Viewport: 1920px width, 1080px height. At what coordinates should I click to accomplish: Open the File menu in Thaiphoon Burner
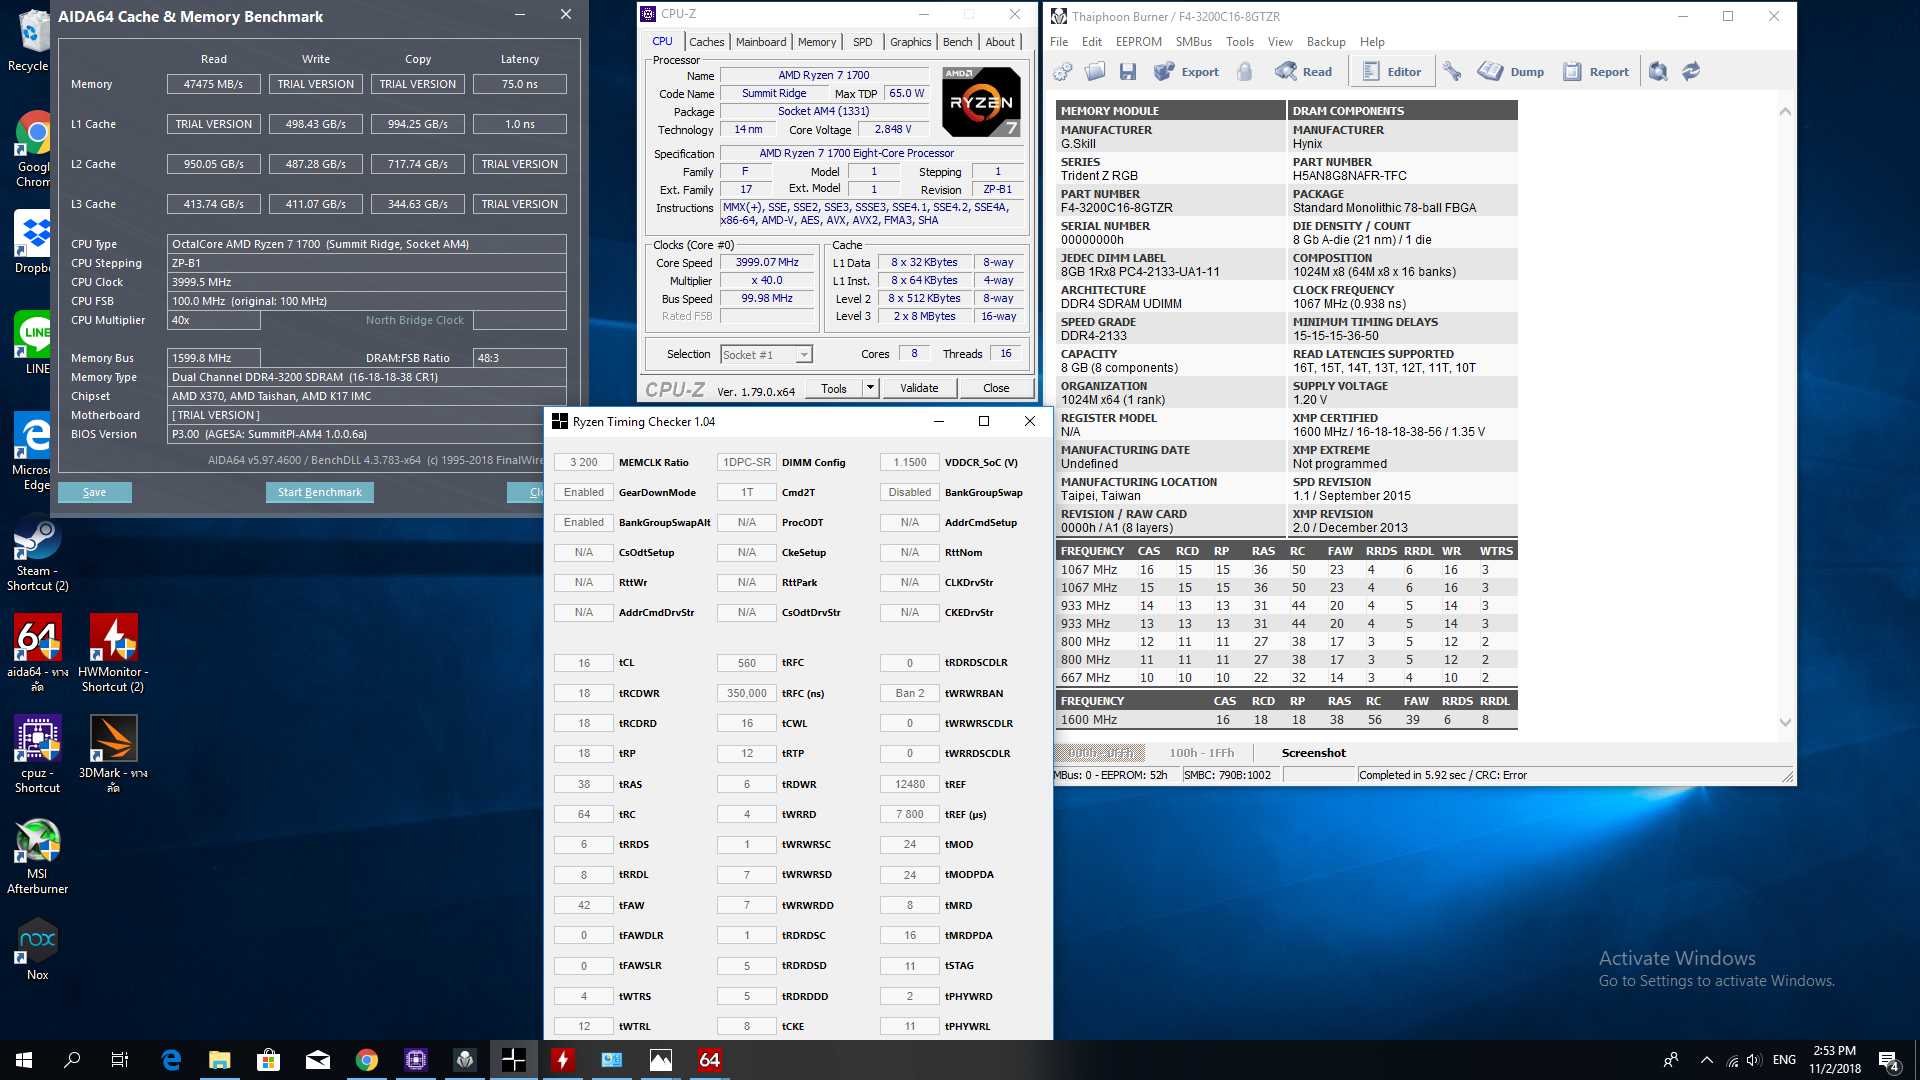point(1059,42)
